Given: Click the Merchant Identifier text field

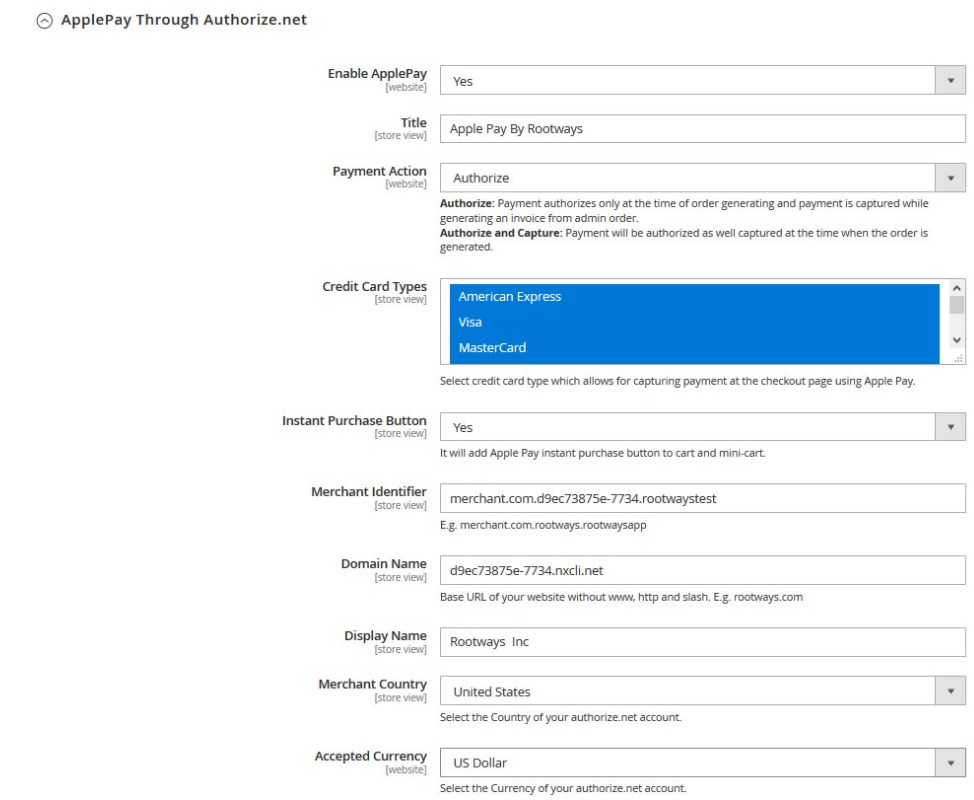Looking at the screenshot, I should pyautogui.click(x=702, y=498).
